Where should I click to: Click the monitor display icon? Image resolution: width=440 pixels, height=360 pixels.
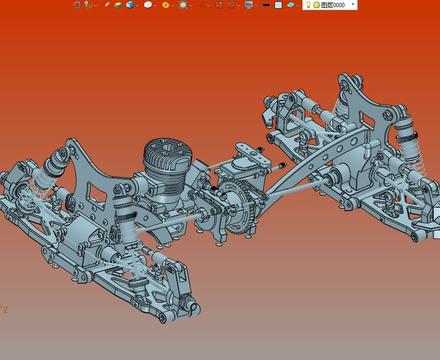[x=249, y=5]
